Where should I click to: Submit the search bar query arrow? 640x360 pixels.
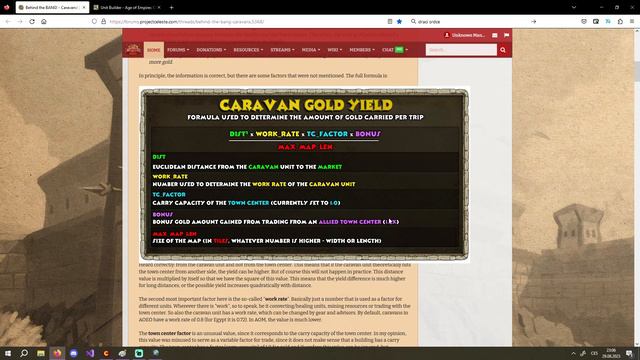tap(533, 21)
